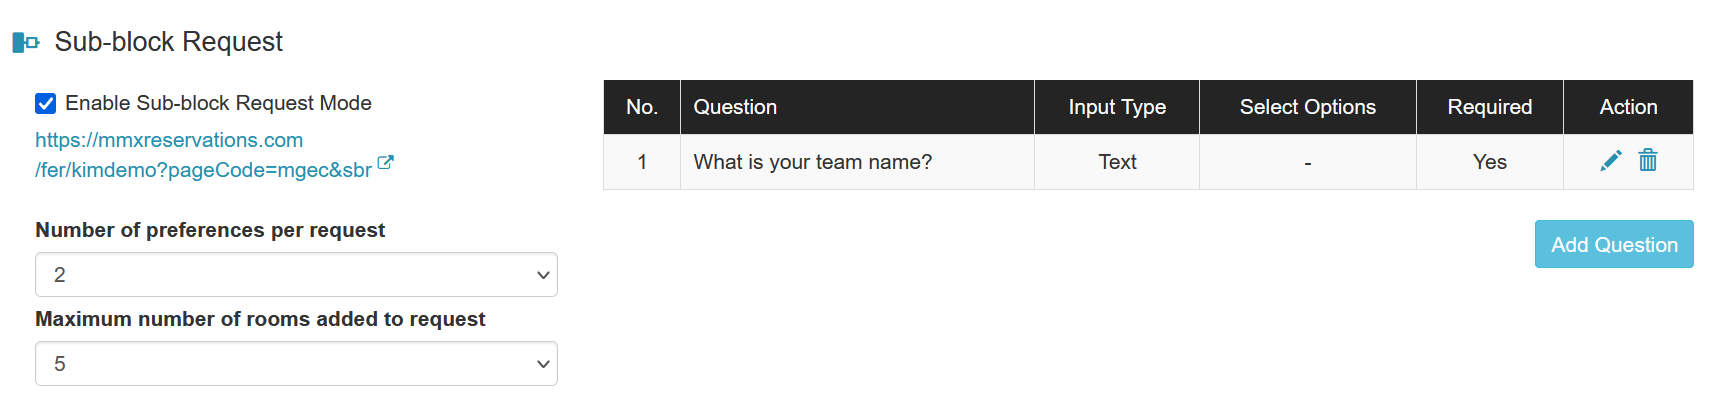Image resolution: width=1734 pixels, height=400 pixels.
Task: Expand Maximum number of rooms dropdown
Action: 296,364
